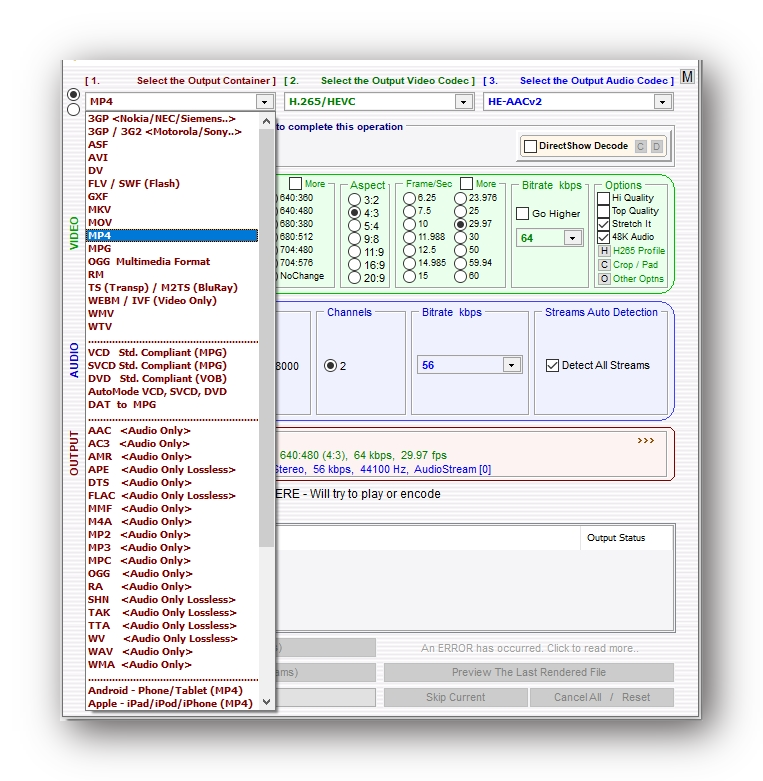The image size is (763, 781).
Task: Expand the H.265/HEVC video codec dropdown
Action: (x=463, y=102)
